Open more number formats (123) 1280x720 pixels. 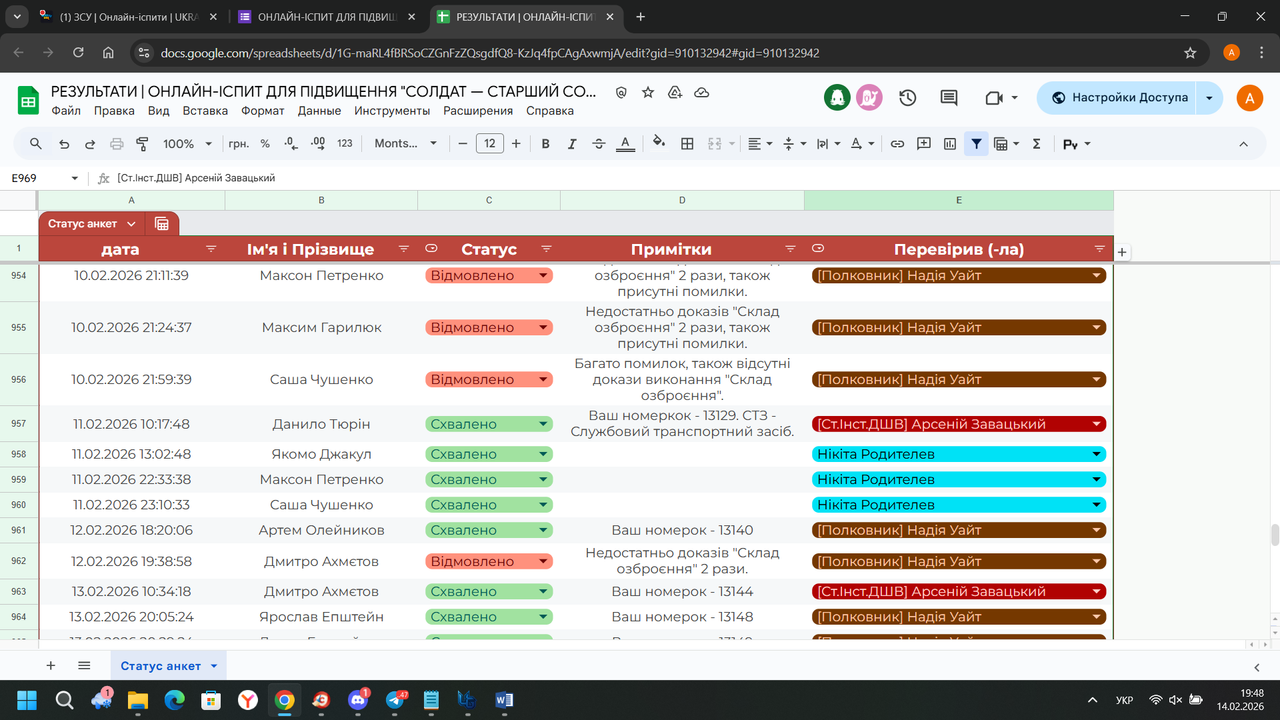(x=345, y=144)
